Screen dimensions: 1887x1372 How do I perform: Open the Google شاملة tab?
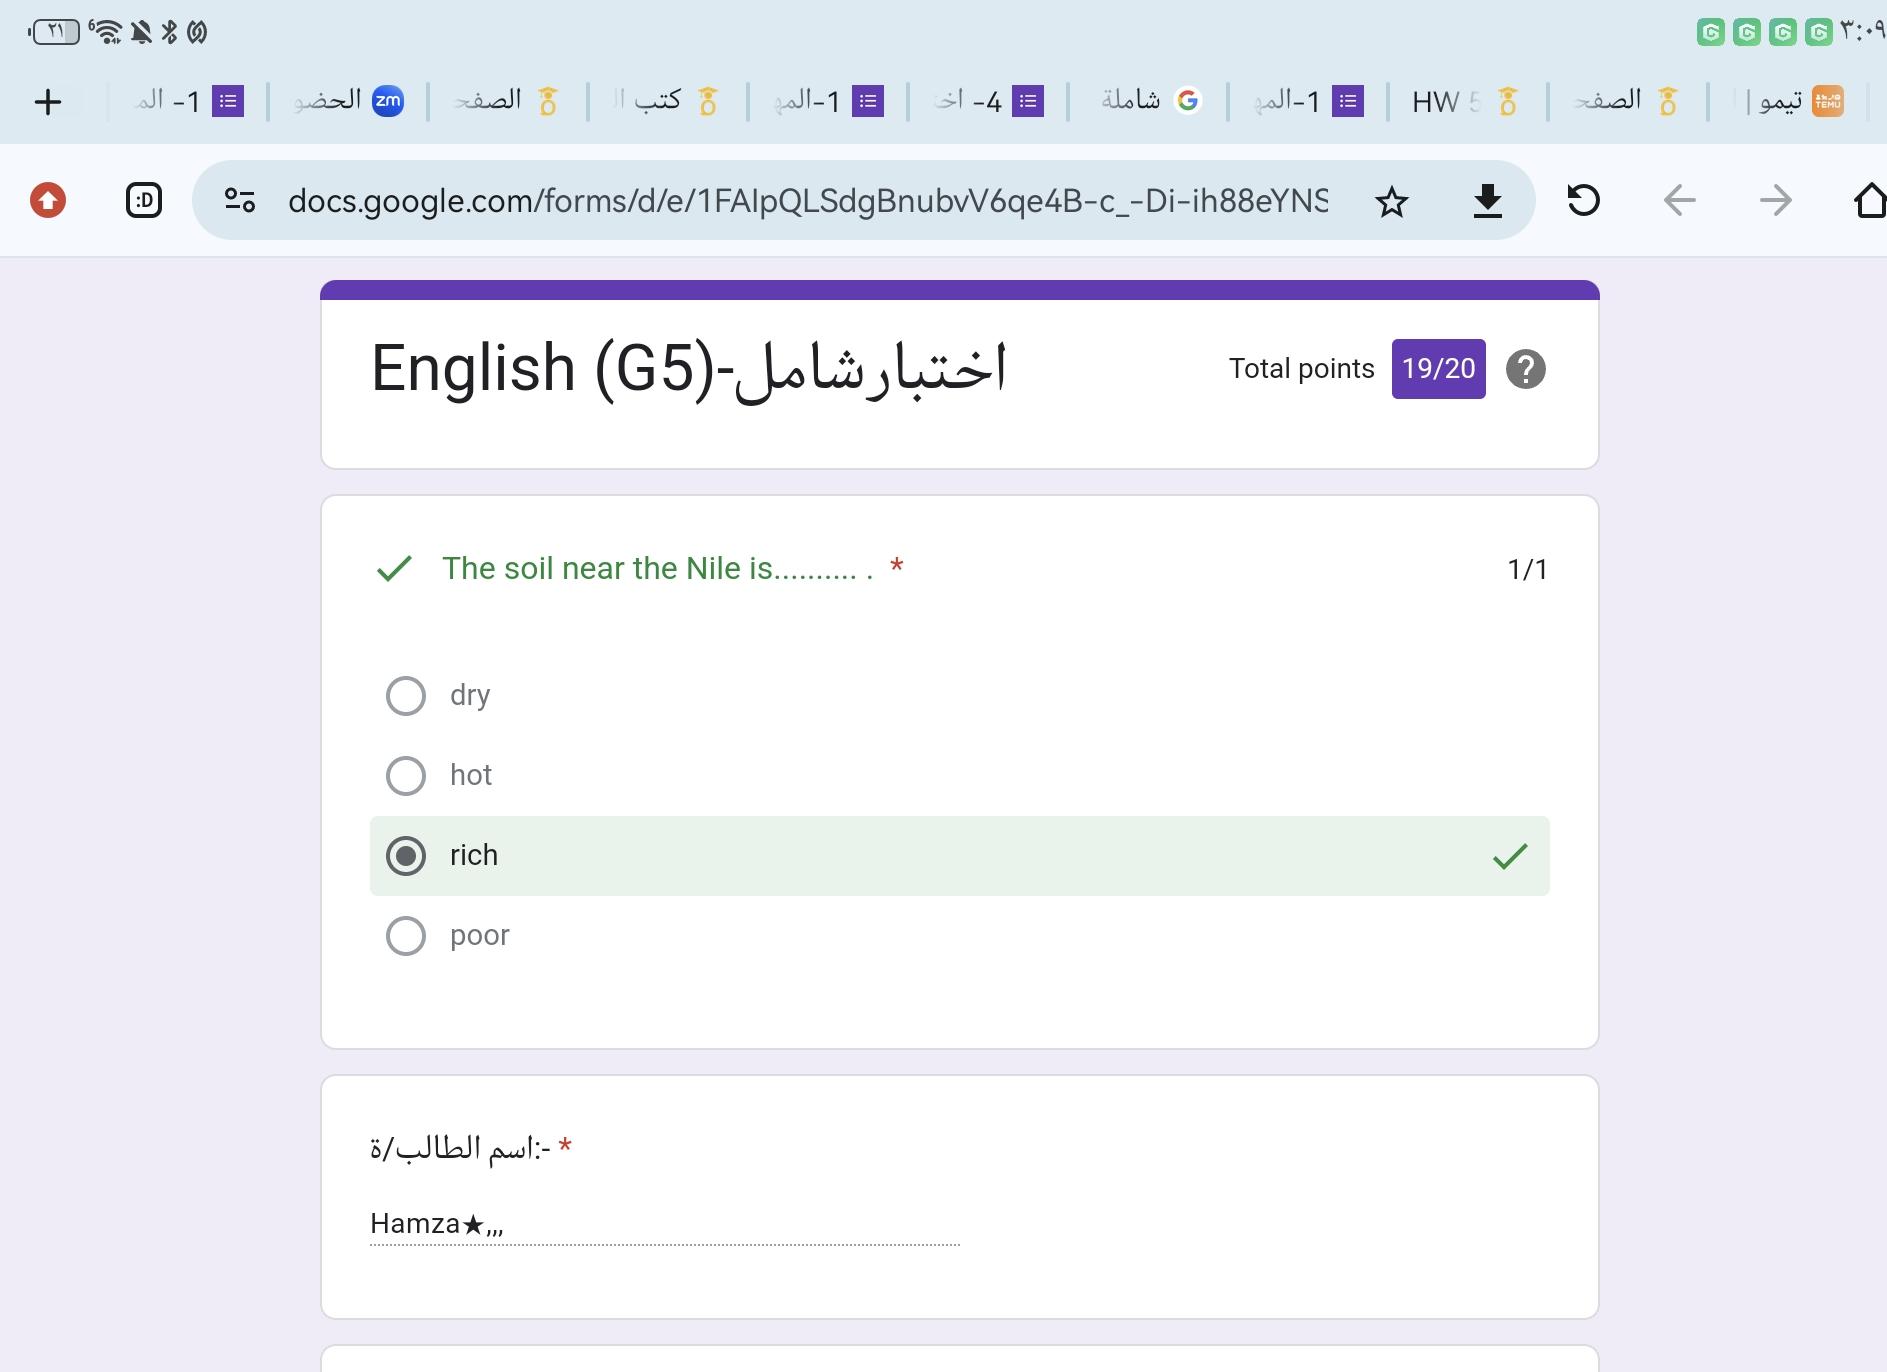1148,101
